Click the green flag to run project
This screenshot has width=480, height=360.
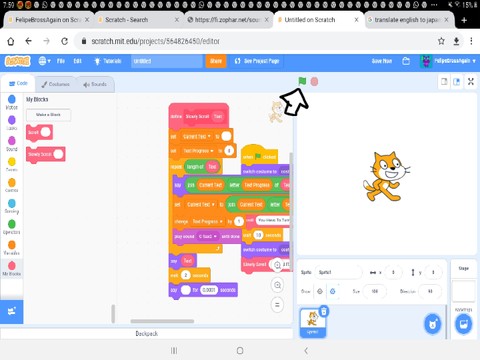pyautogui.click(x=302, y=81)
